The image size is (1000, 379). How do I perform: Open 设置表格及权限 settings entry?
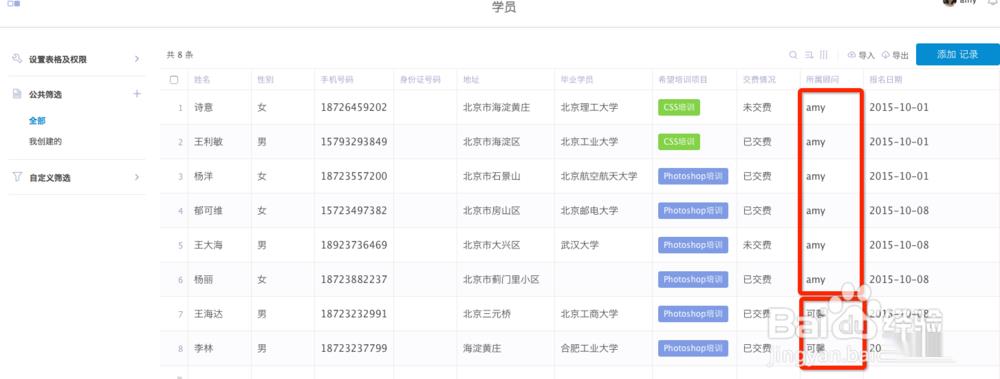pos(57,59)
